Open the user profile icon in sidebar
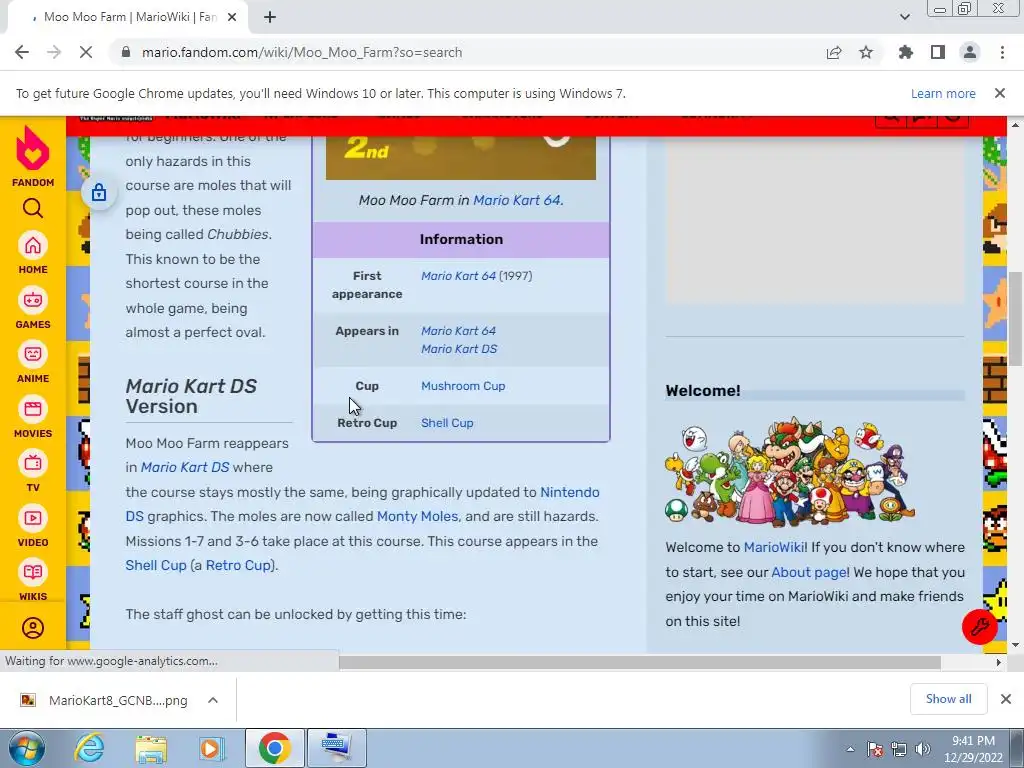 (33, 628)
